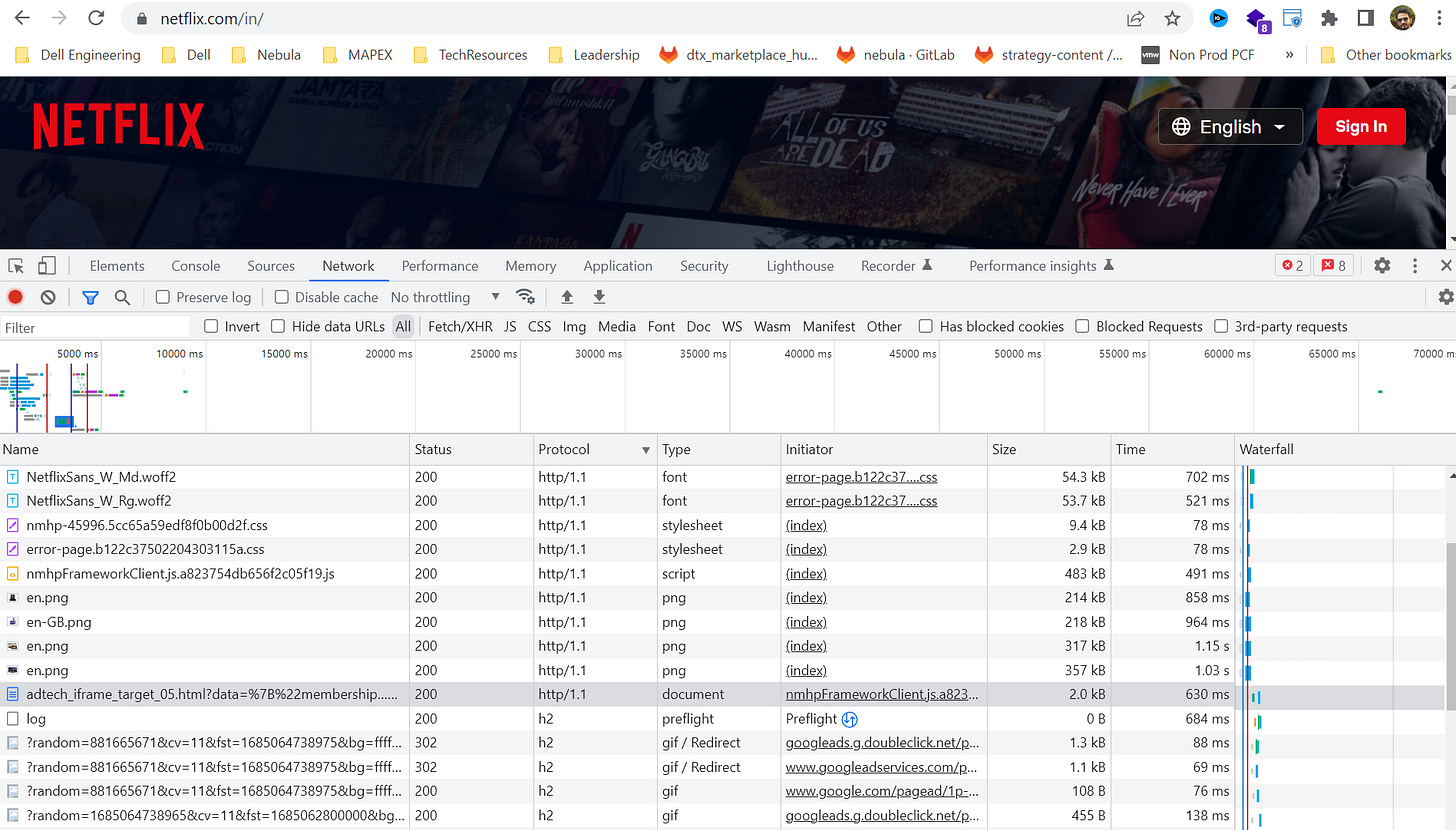
Task: Open the Sources tab
Action: 271,266
